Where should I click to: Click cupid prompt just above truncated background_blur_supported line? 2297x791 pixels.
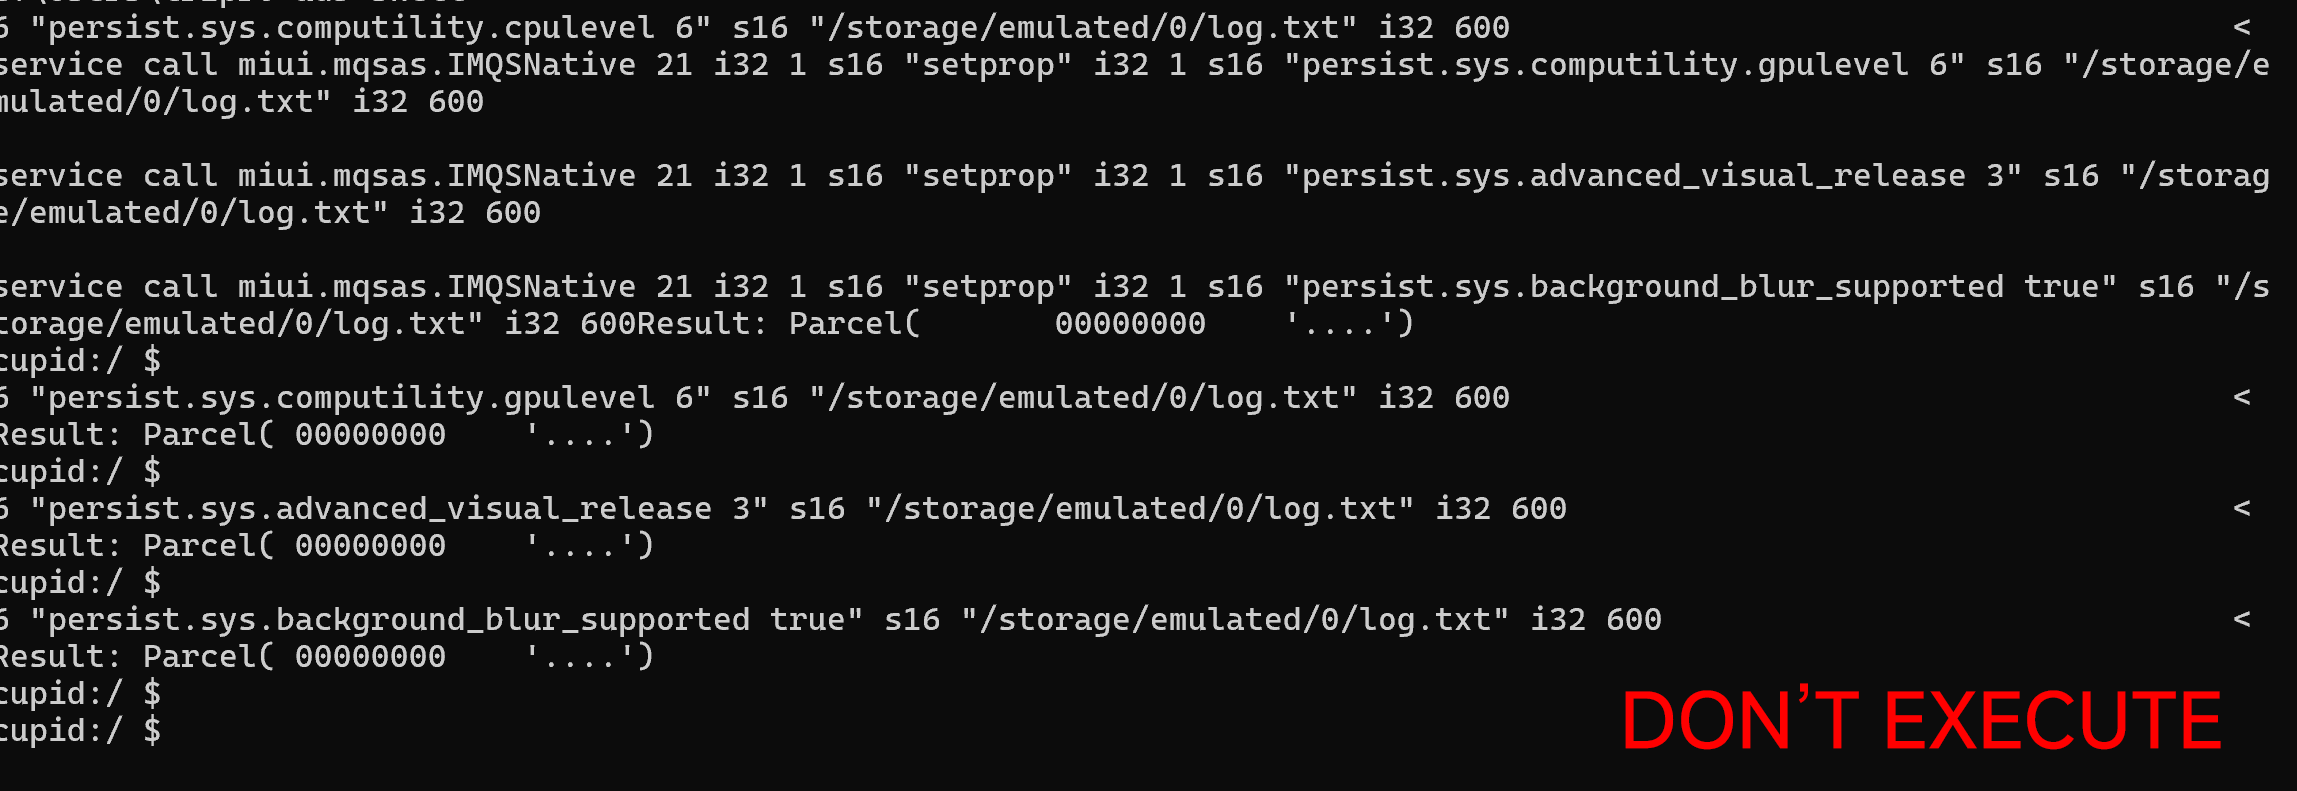[80, 583]
